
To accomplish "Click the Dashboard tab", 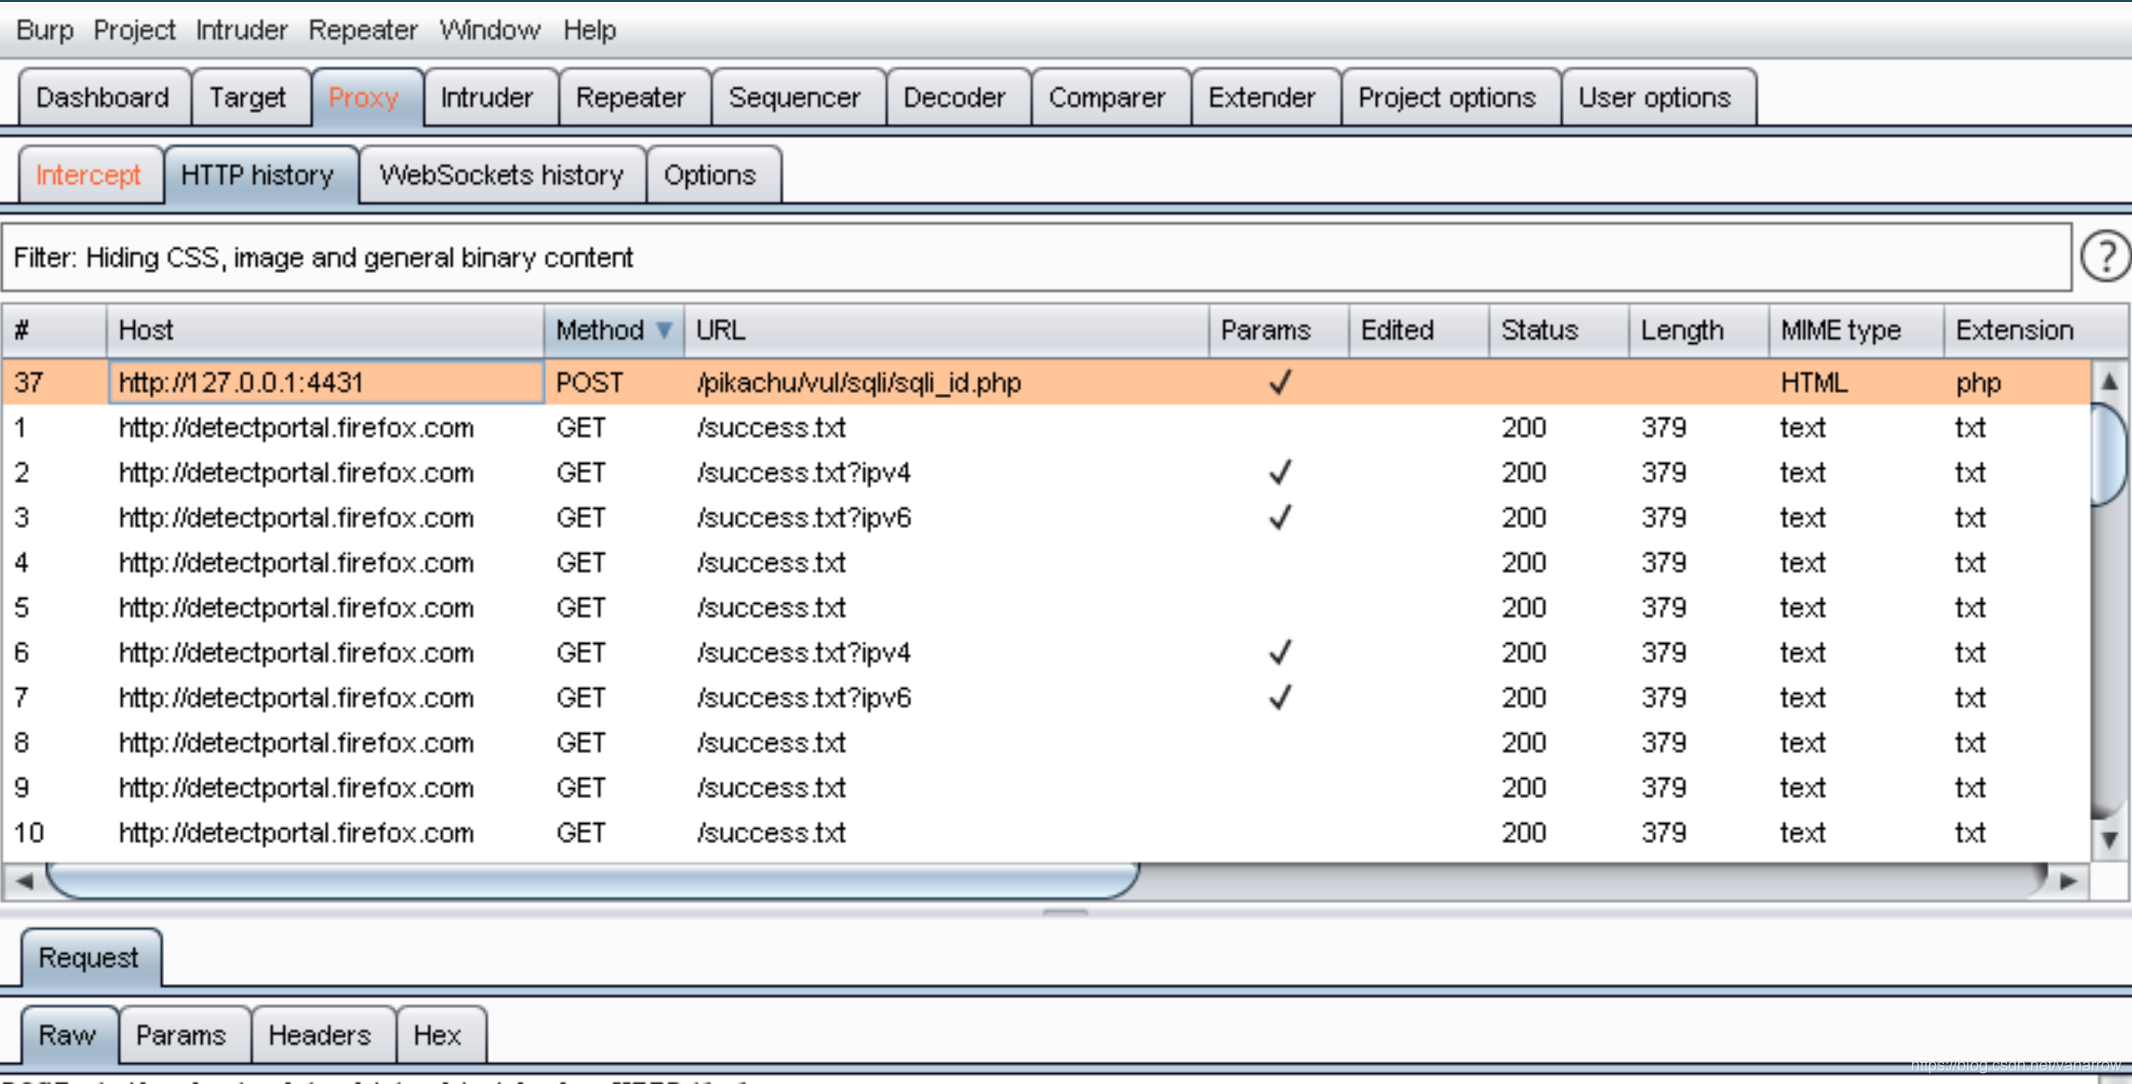I will [x=104, y=95].
